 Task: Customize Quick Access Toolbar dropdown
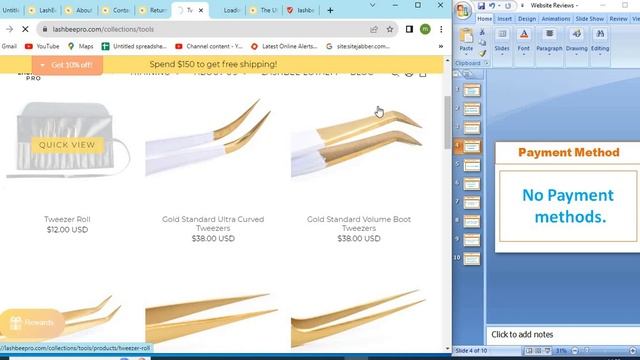tap(522, 6)
